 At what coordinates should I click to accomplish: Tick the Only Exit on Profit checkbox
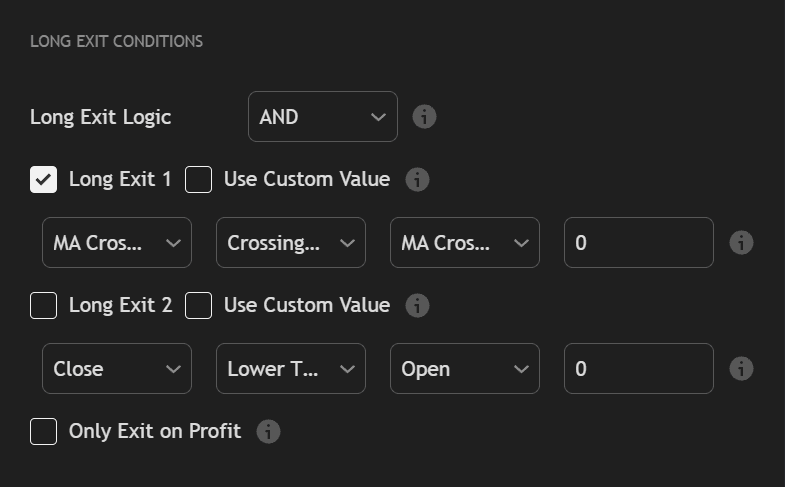tap(44, 432)
